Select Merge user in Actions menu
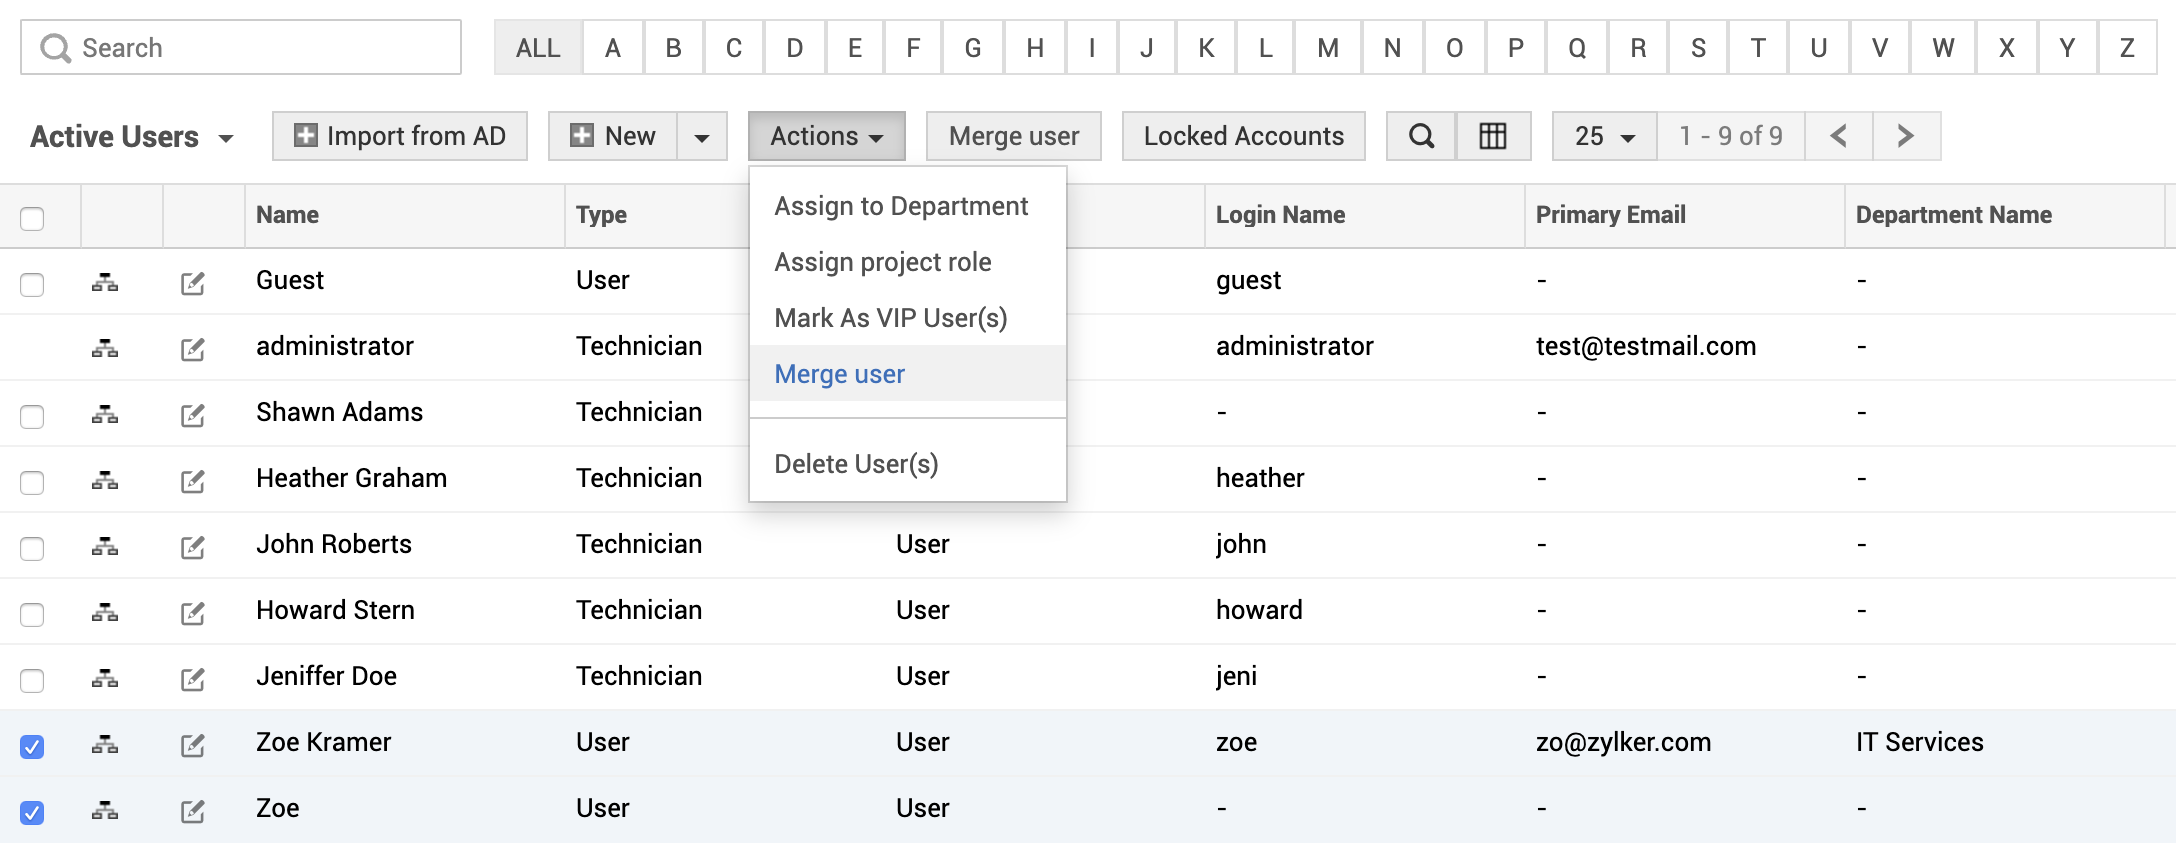Screen dimensions: 2176x845 [x=908, y=374]
